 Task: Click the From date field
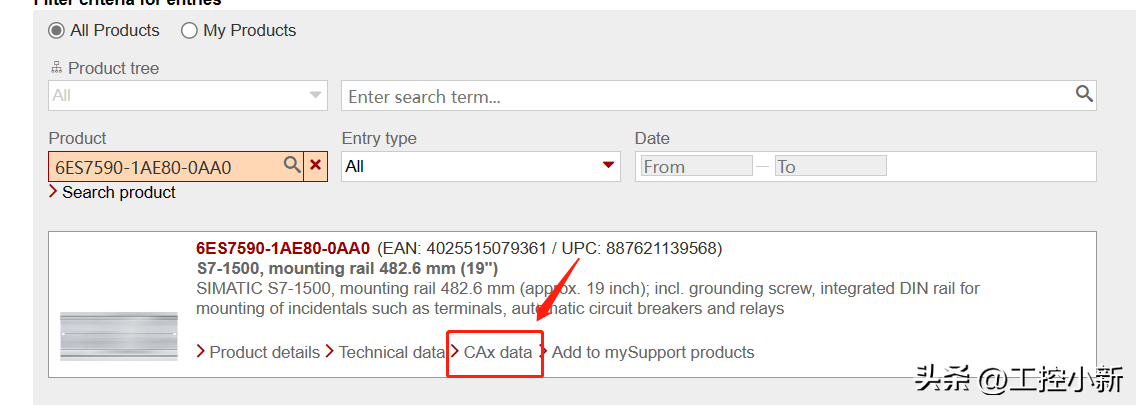[696, 166]
